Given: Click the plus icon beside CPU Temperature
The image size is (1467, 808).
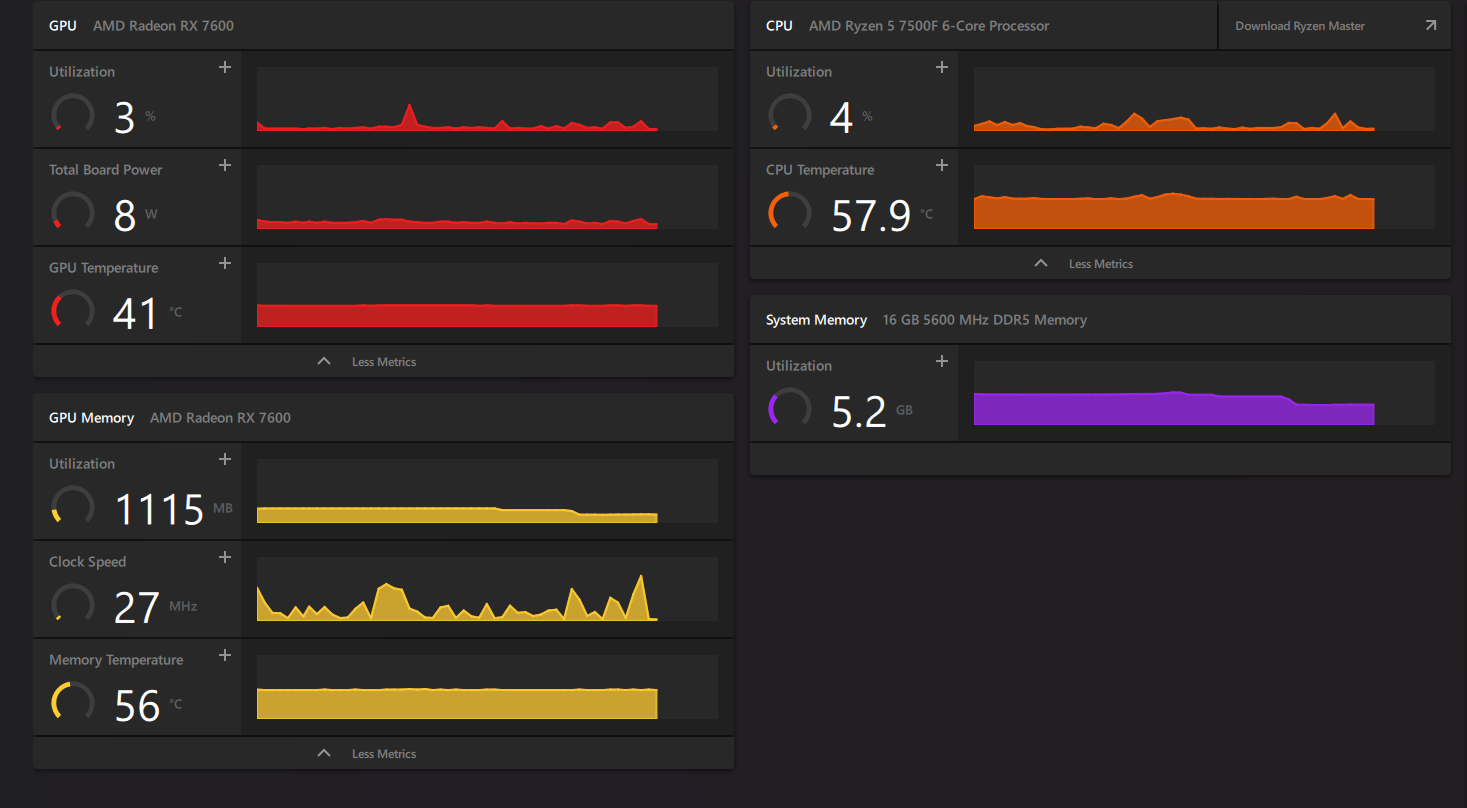Looking at the screenshot, I should [942, 165].
